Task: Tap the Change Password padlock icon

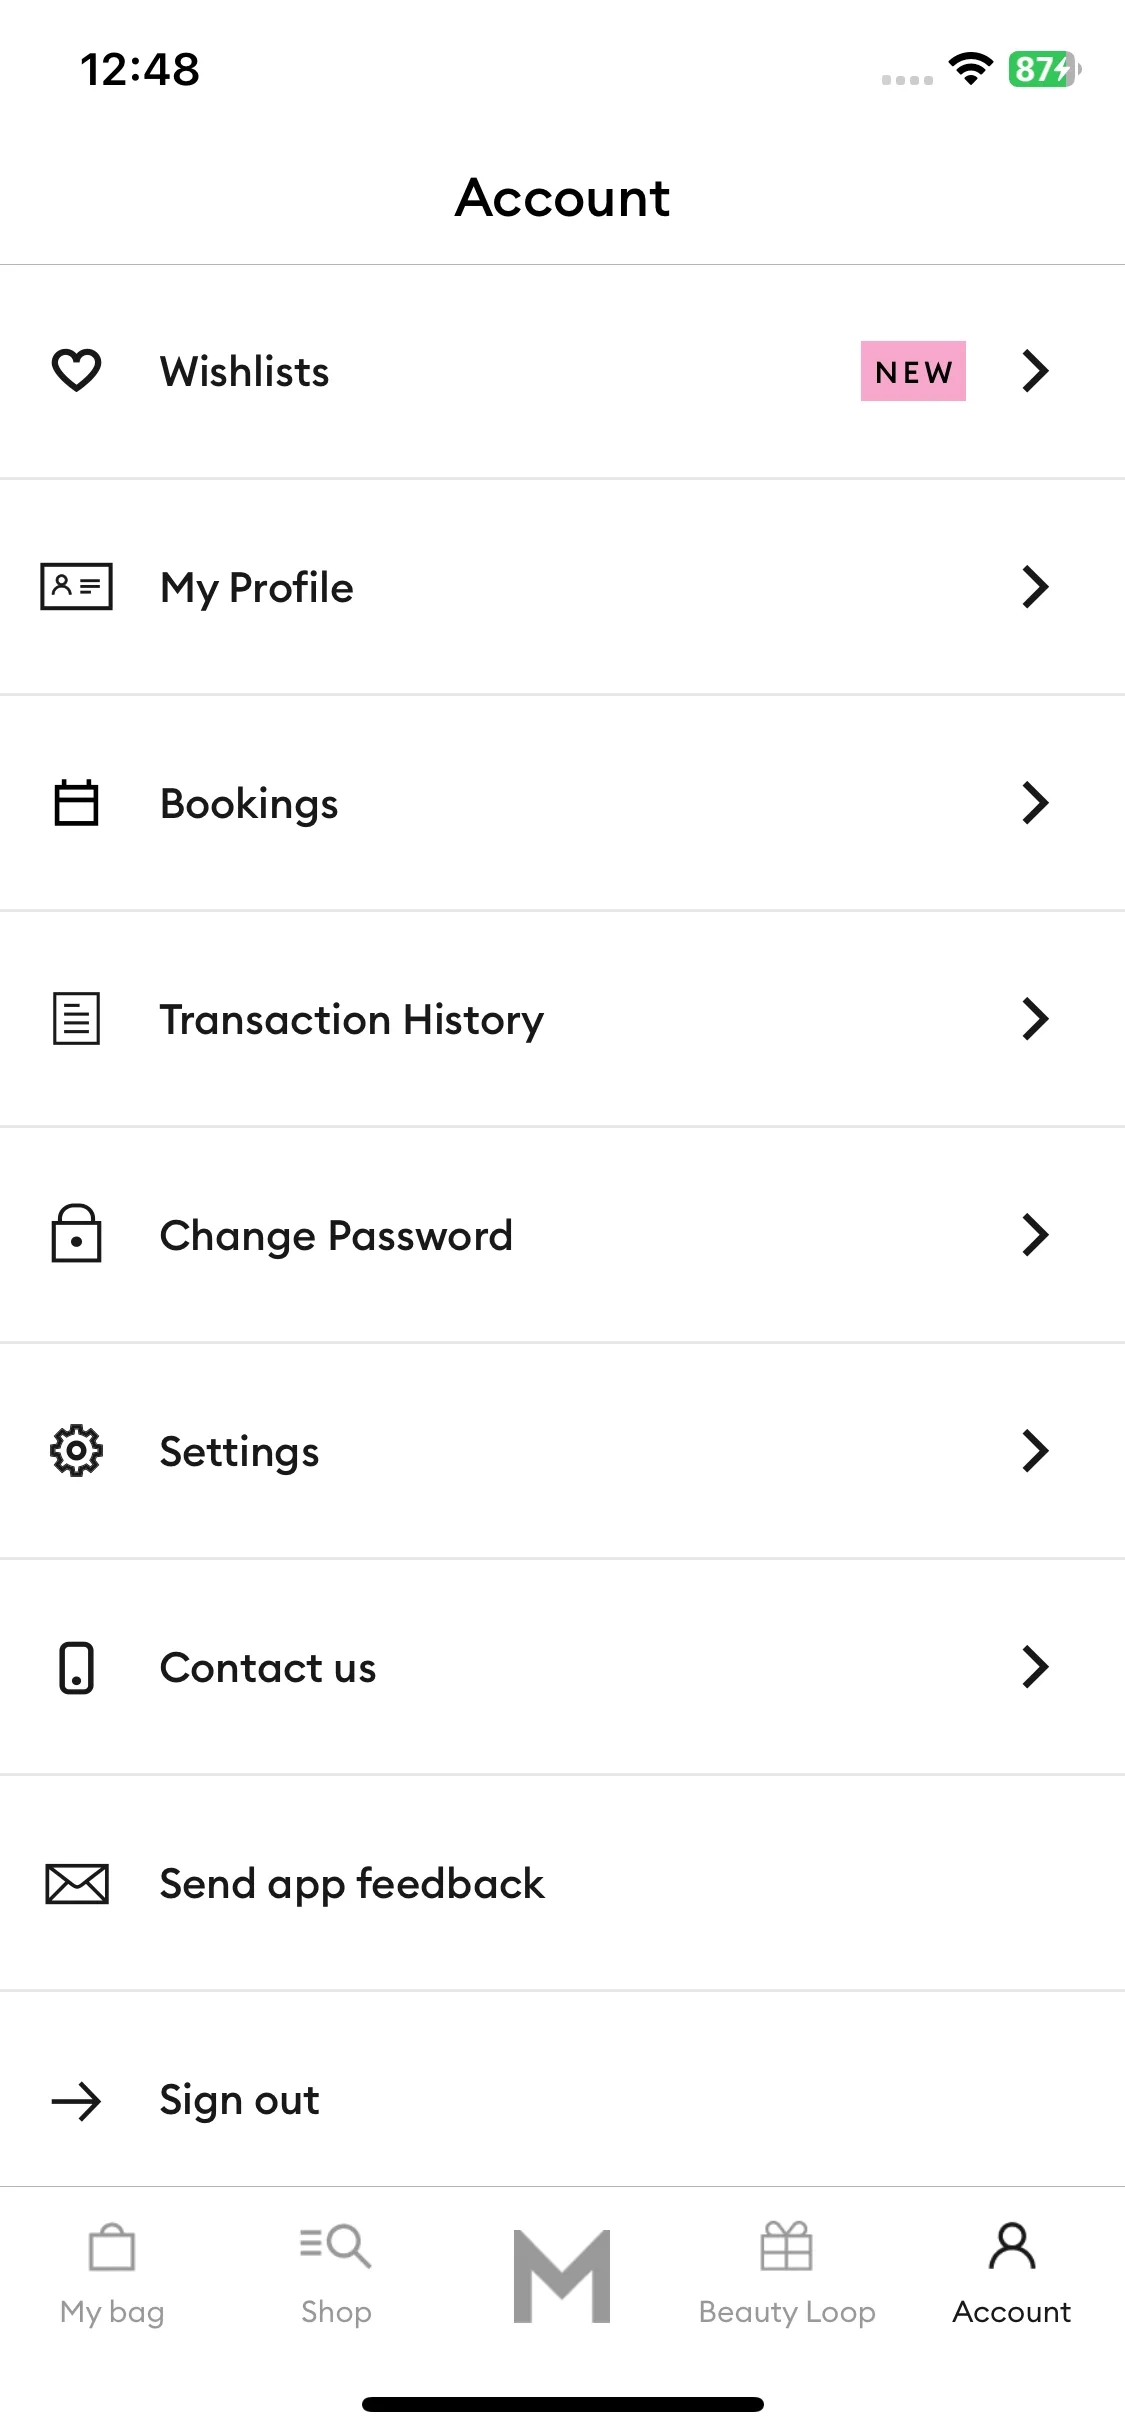Action: coord(76,1233)
